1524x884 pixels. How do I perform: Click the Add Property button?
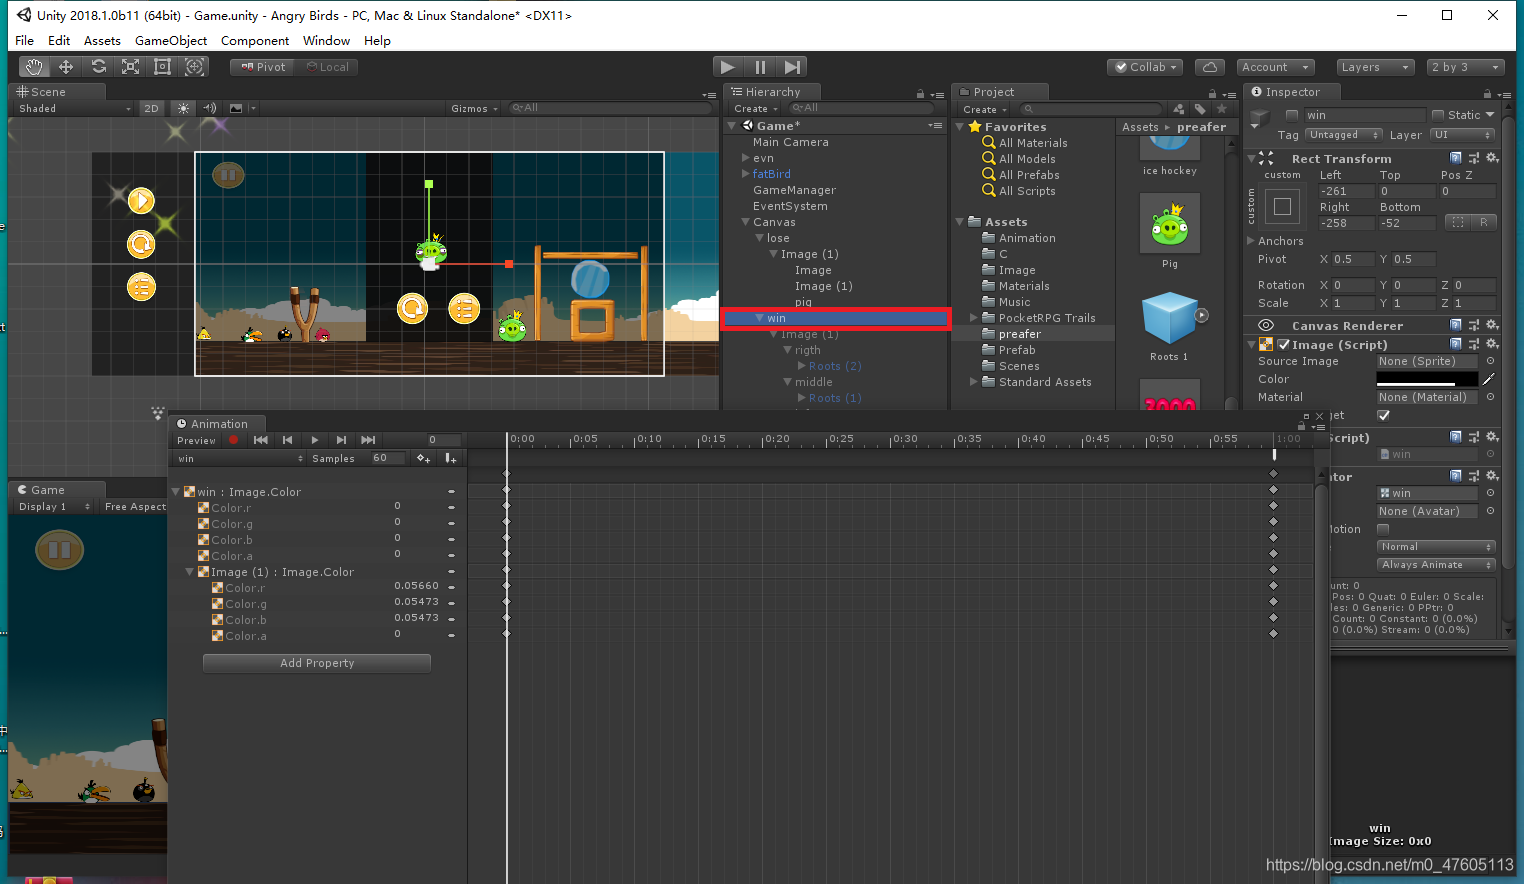point(317,663)
